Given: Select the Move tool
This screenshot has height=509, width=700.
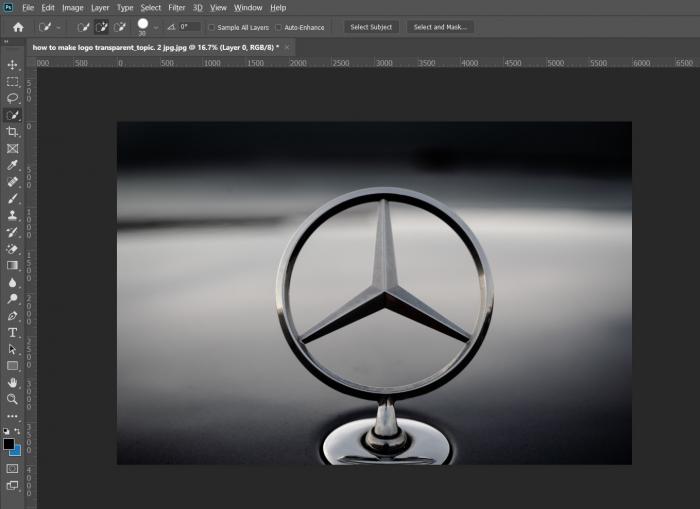Looking at the screenshot, I should (12, 65).
